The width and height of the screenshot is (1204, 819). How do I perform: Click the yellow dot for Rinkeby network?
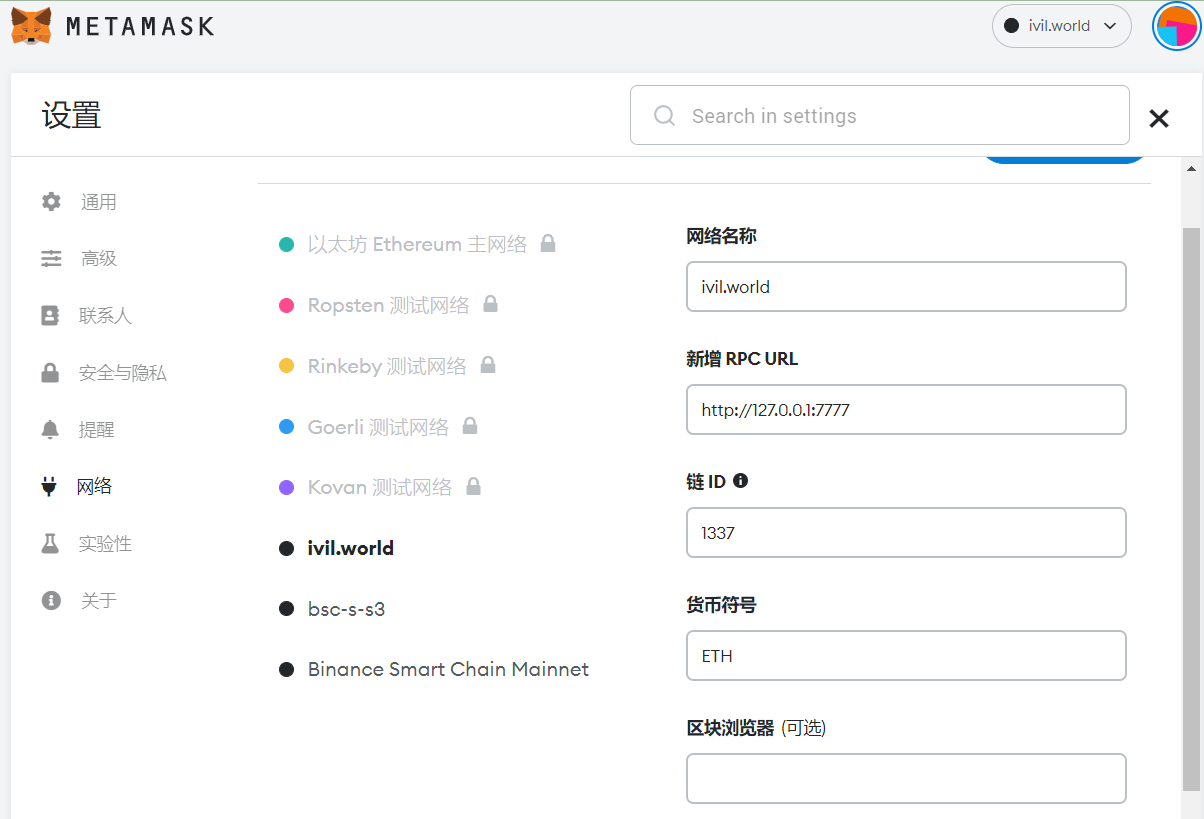[287, 367]
